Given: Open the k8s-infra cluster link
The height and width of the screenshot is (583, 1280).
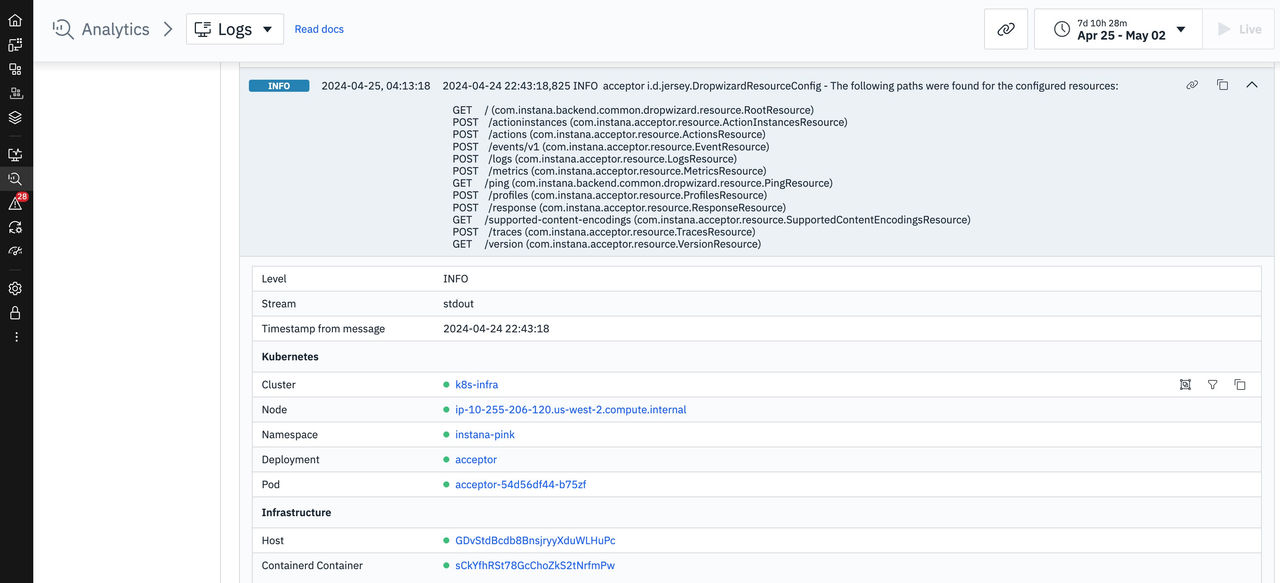Looking at the screenshot, I should tap(476, 384).
